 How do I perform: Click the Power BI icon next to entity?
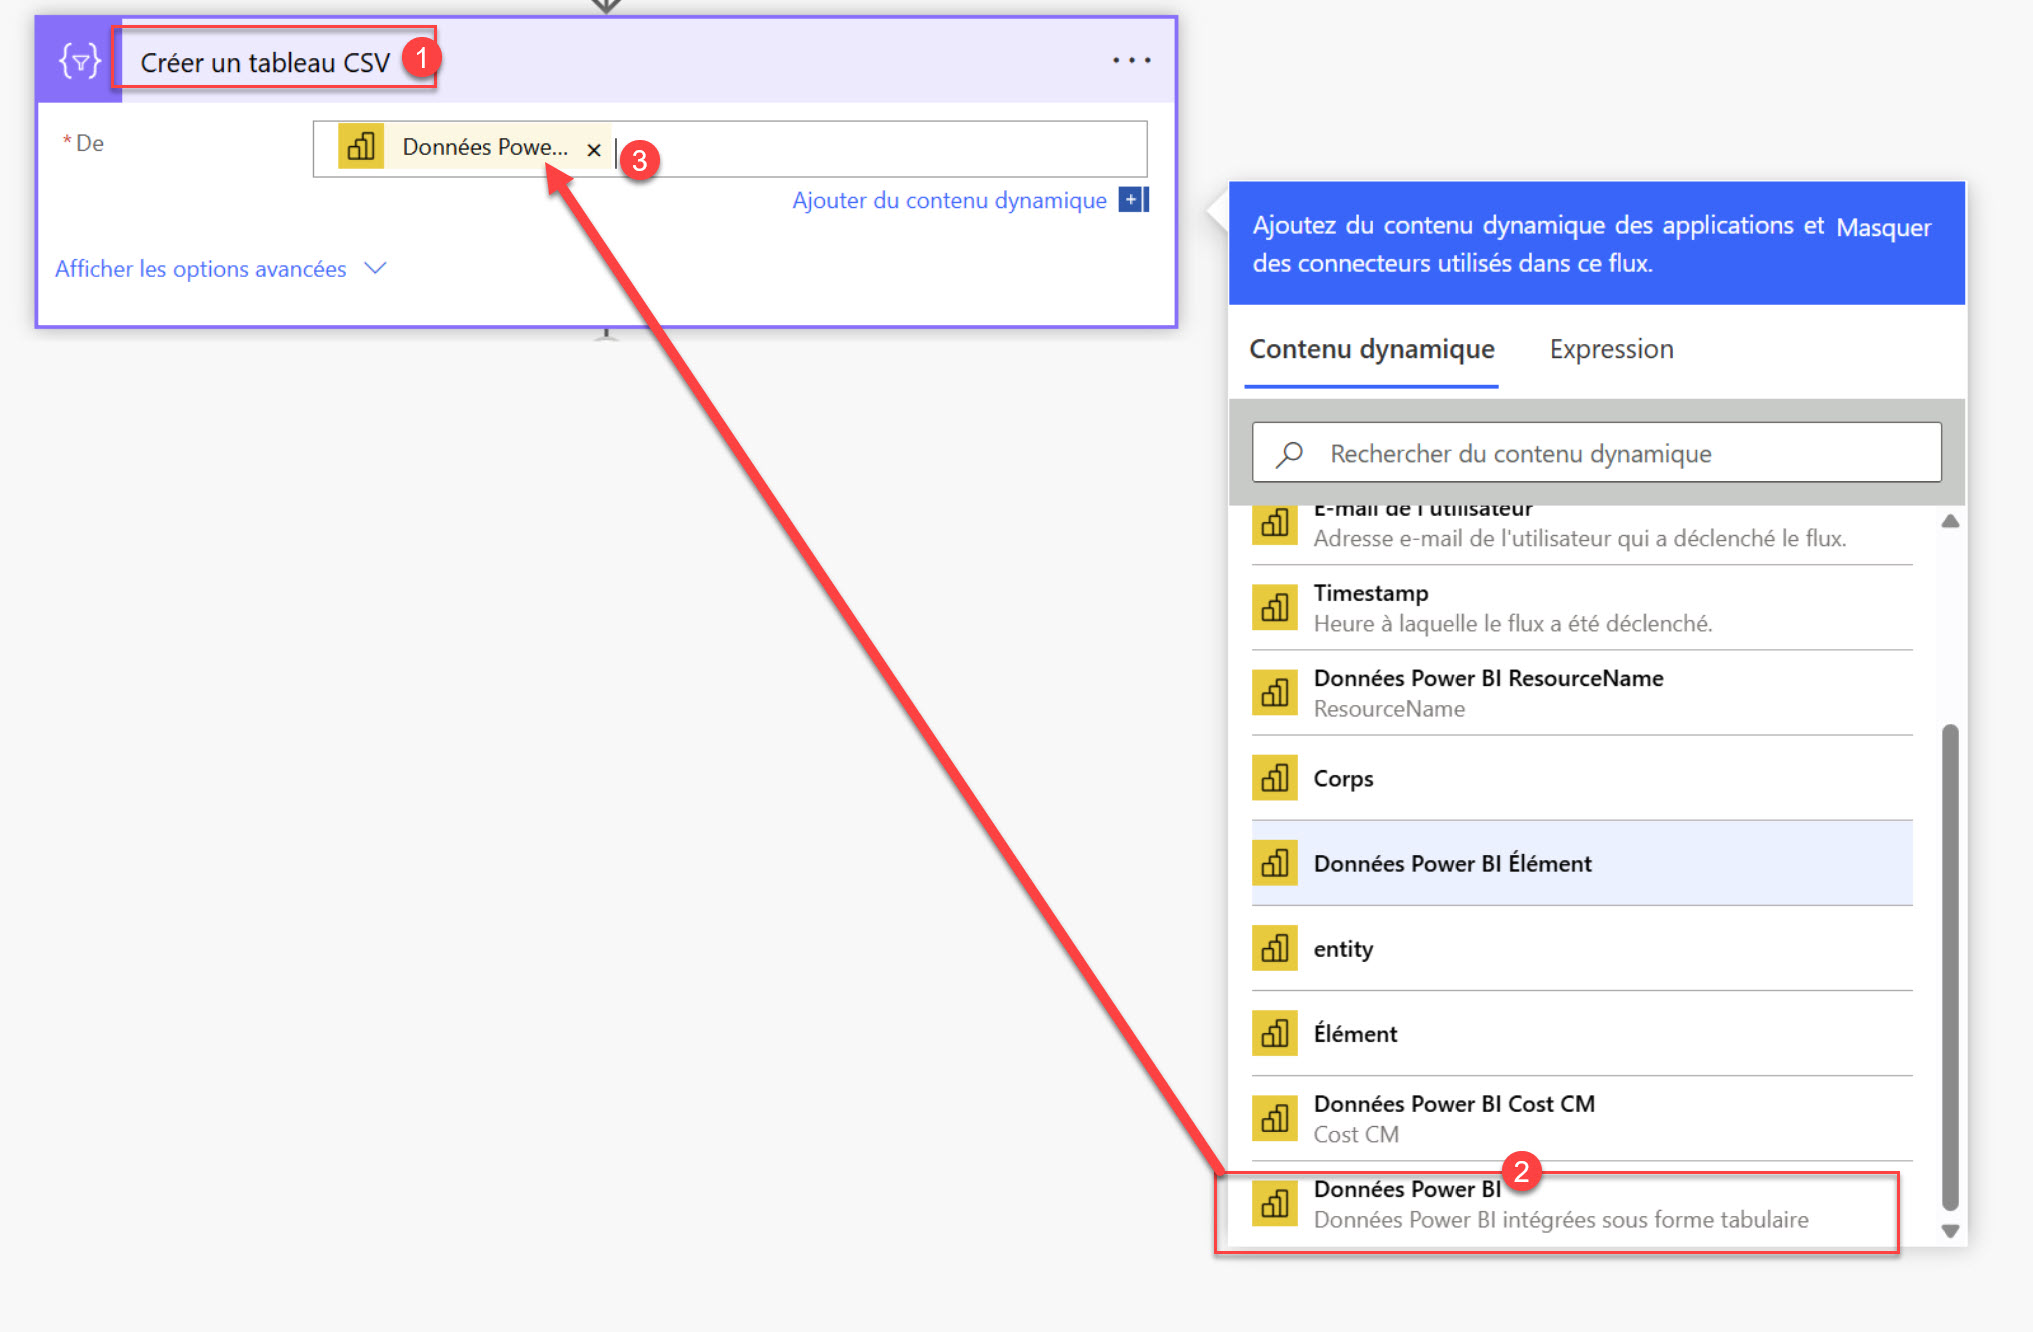1275,948
